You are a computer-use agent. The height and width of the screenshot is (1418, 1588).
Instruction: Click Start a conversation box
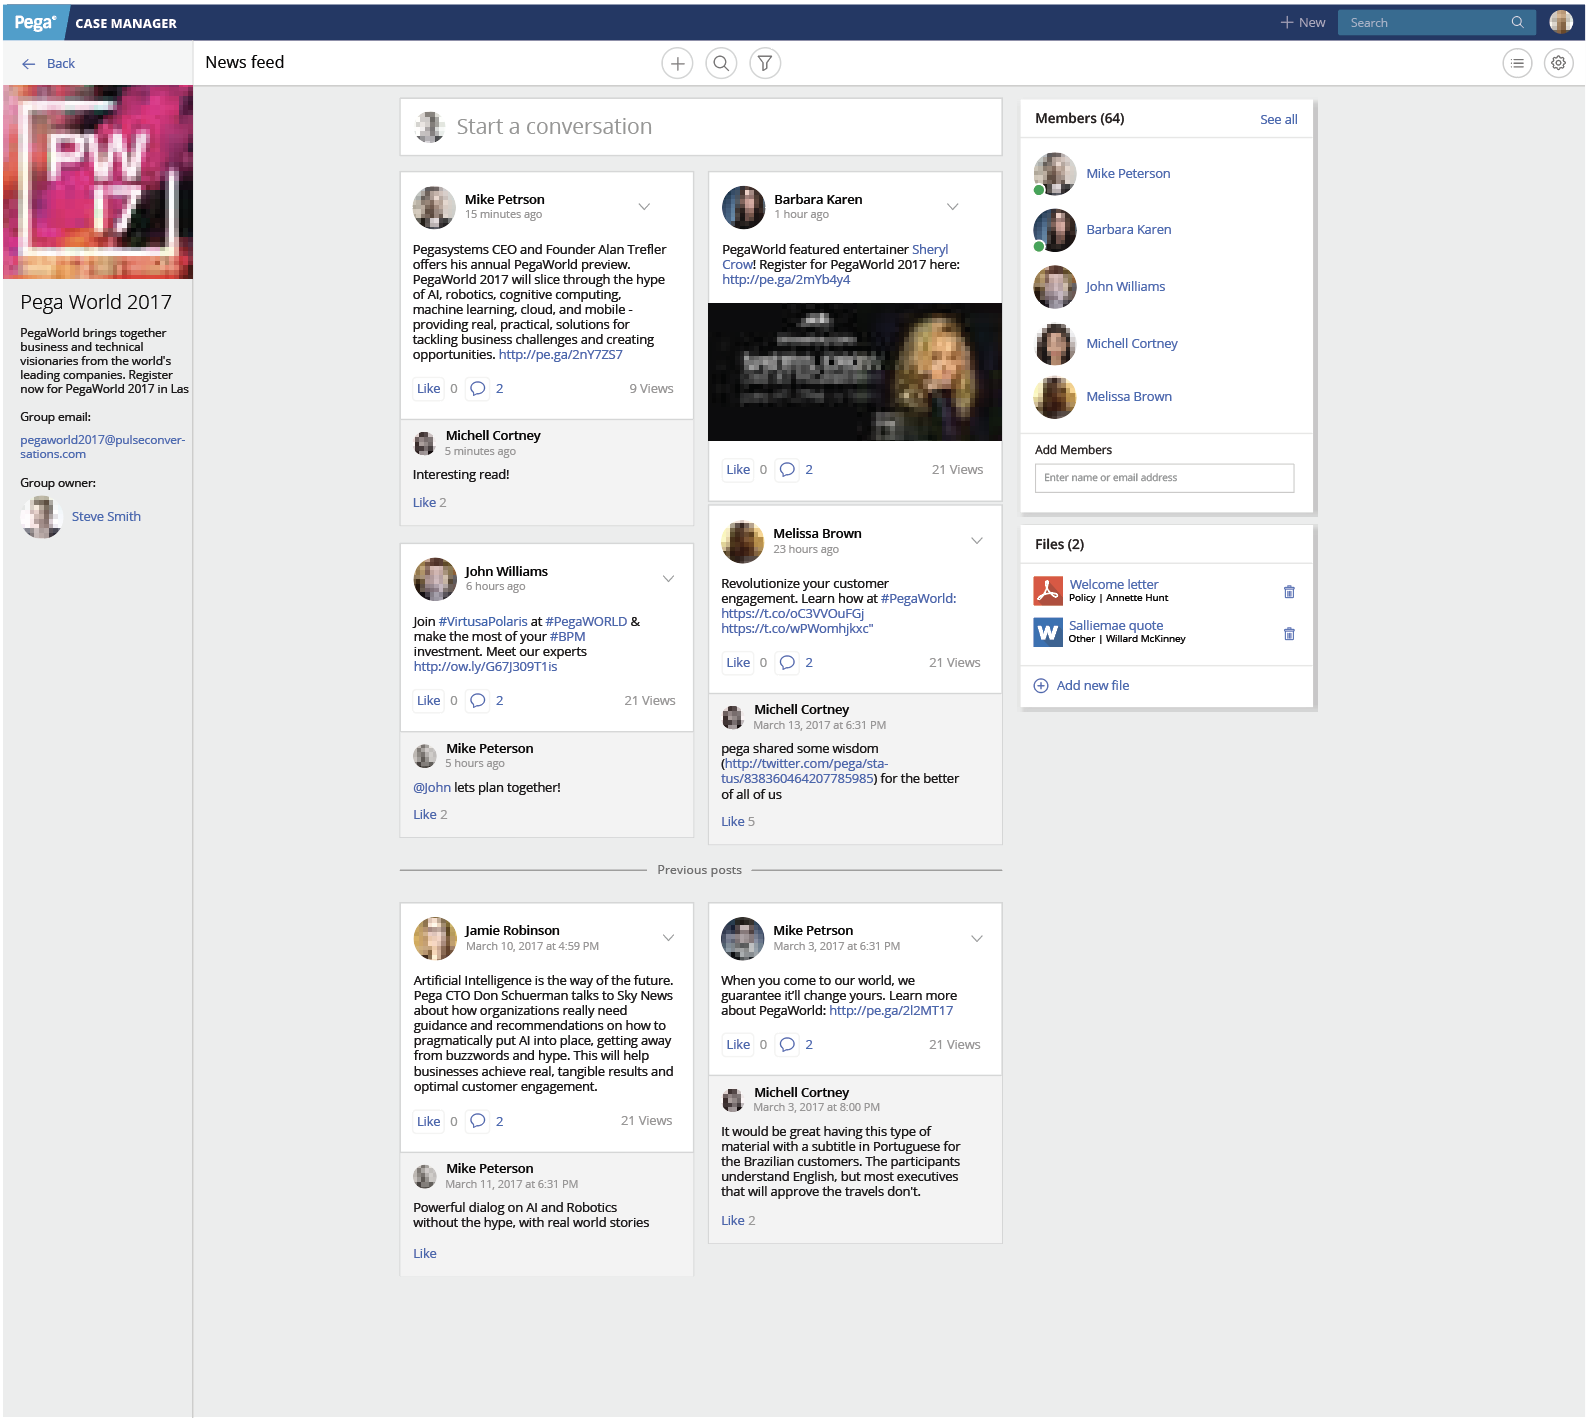[x=701, y=127]
